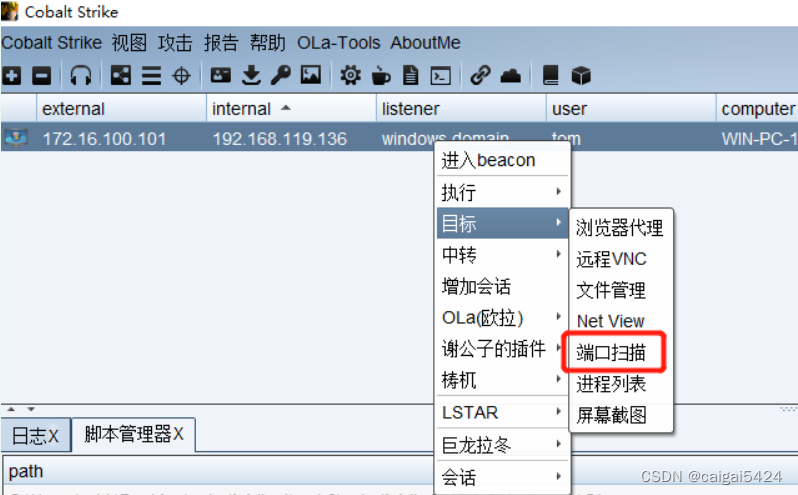Viewport: 798px width, 495px height.
Task: Close the 日志 tab with its X
Action: (53, 436)
